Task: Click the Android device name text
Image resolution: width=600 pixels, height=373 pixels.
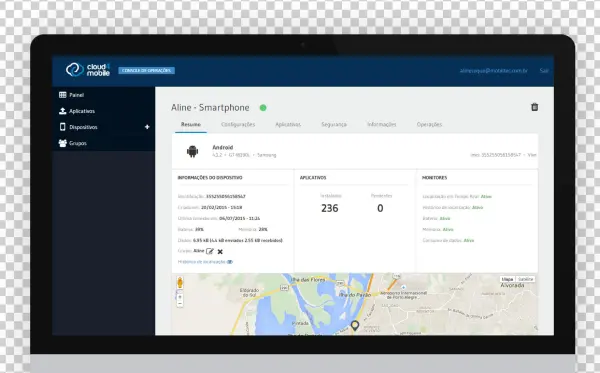Action: coord(223,147)
